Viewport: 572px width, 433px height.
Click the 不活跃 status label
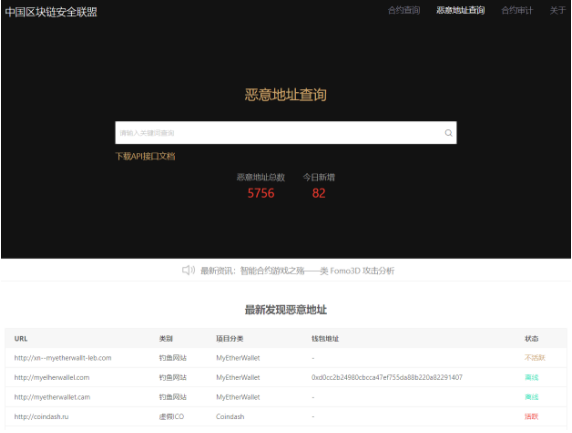[x=534, y=358]
